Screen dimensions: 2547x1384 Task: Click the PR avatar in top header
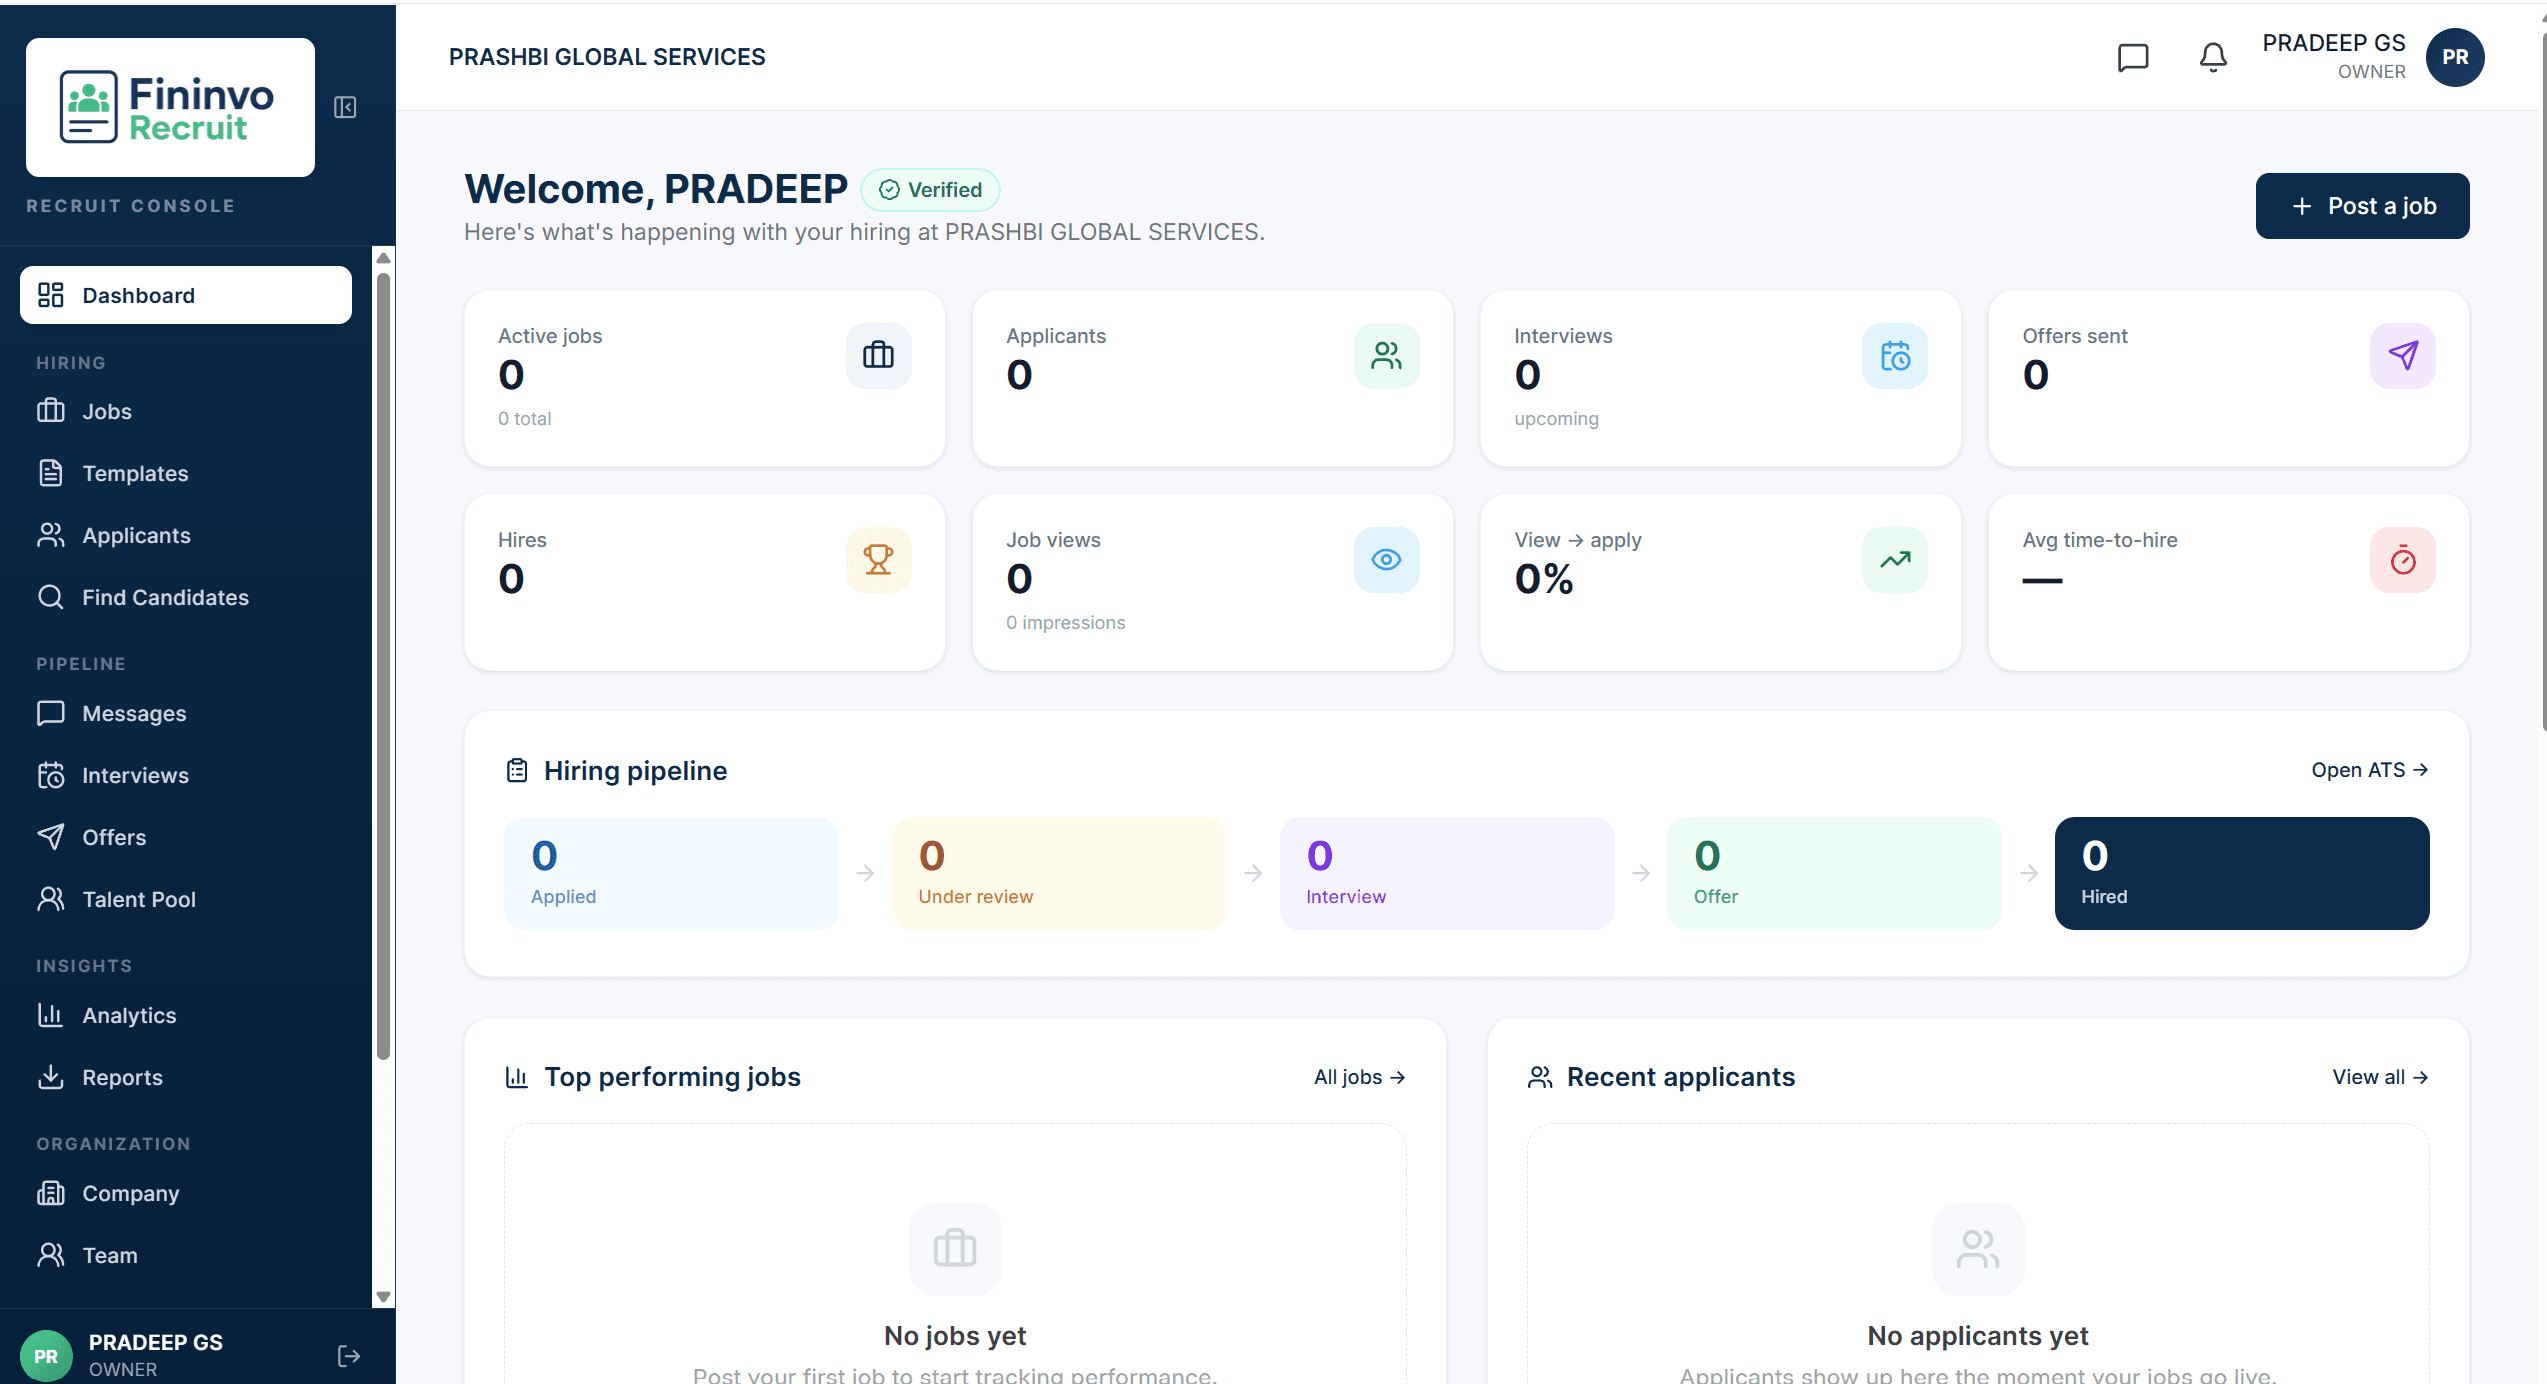point(2455,58)
